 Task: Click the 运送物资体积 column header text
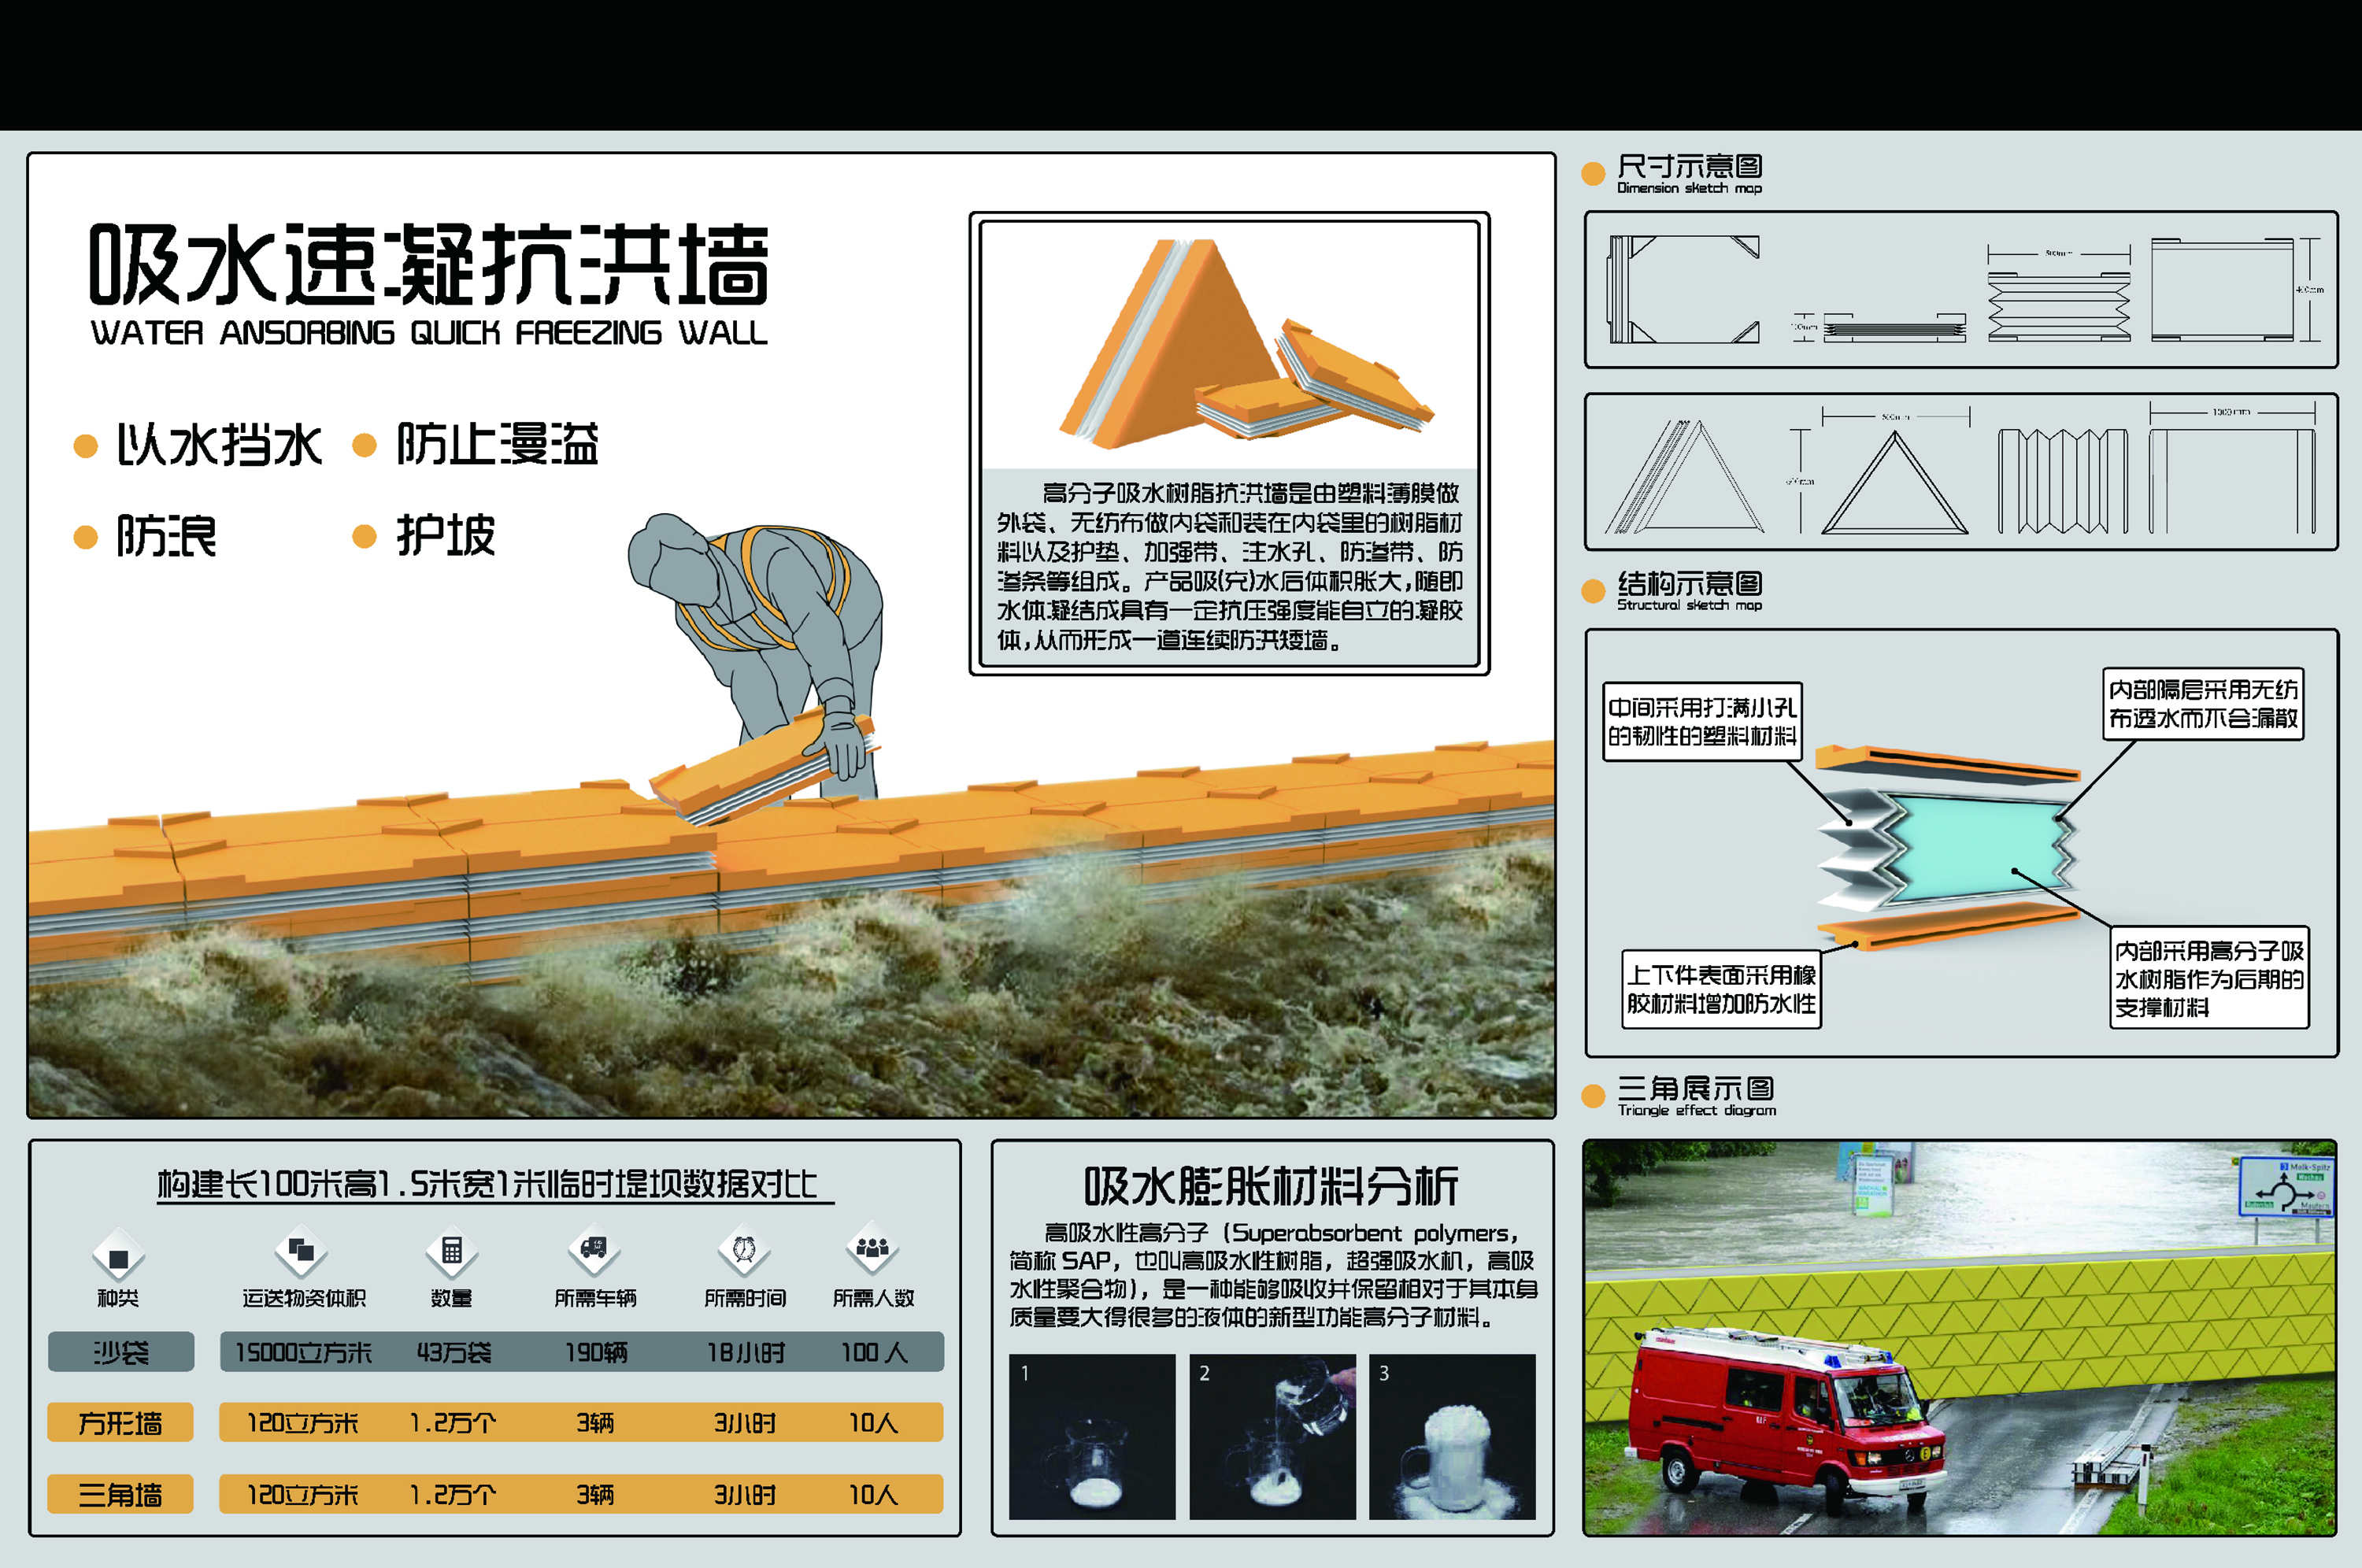click(304, 1298)
